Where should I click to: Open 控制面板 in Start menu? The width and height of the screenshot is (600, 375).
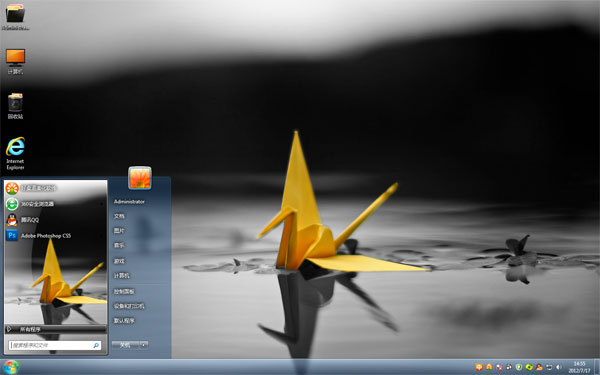tap(124, 292)
